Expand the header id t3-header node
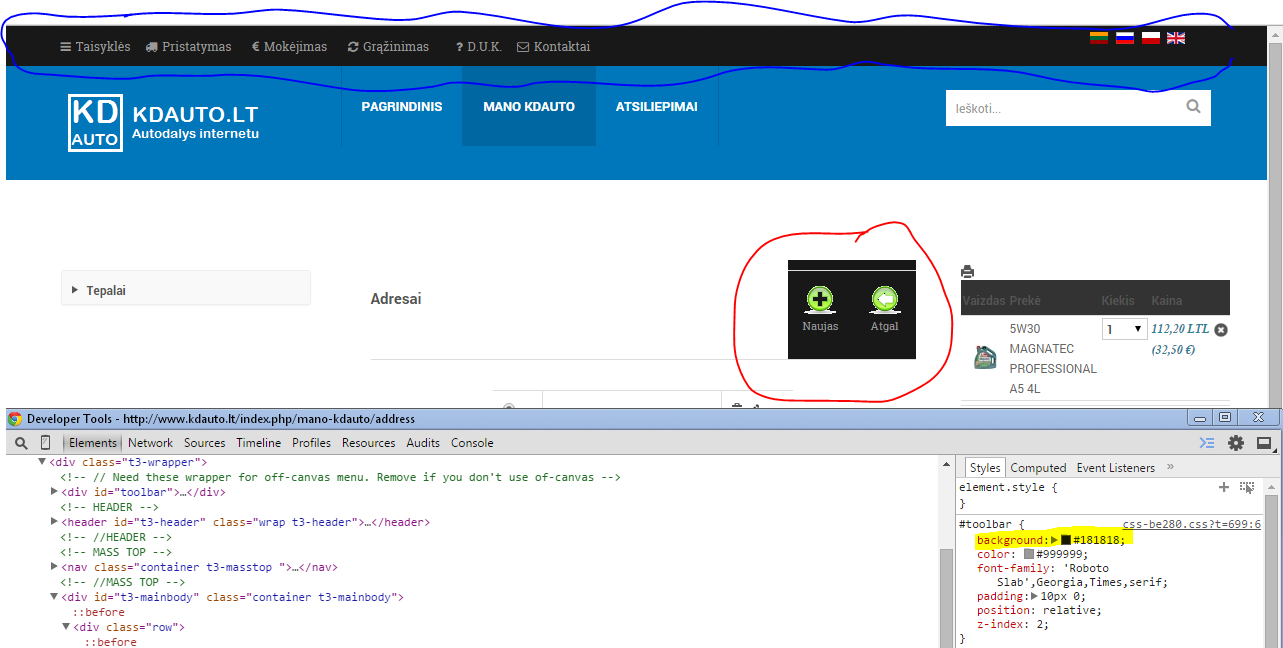The image size is (1283, 648). (x=55, y=522)
